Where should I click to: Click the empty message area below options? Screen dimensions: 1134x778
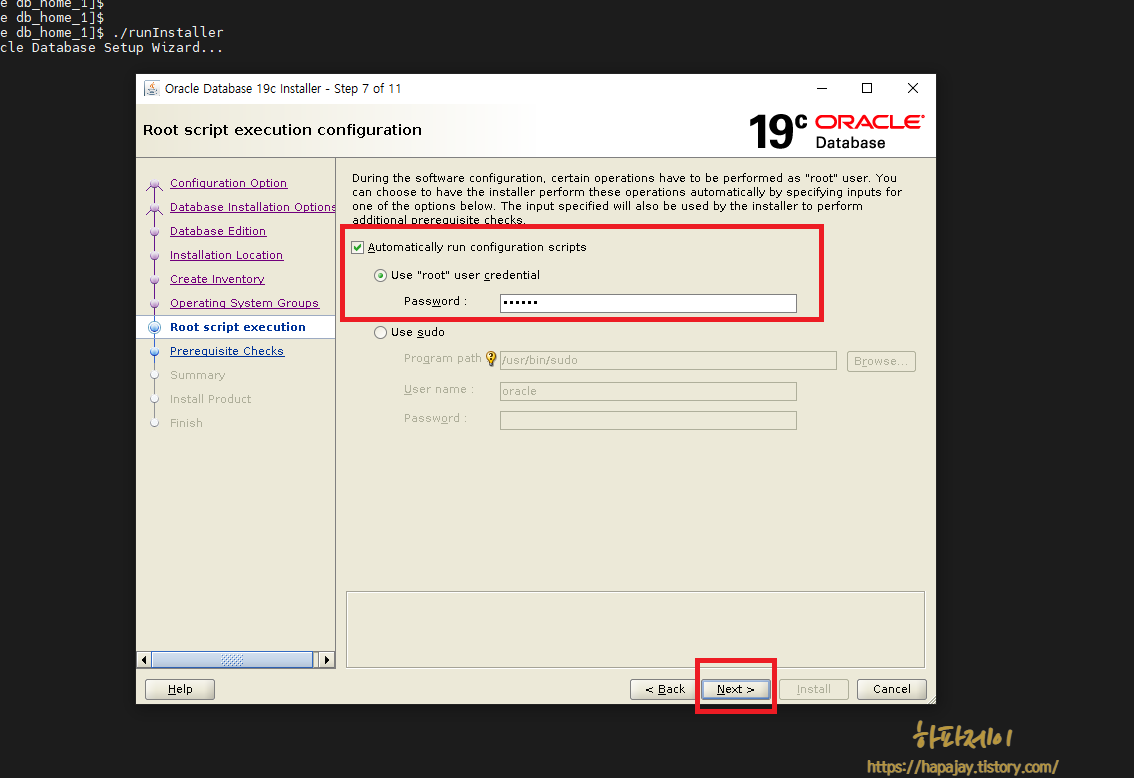tap(635, 629)
